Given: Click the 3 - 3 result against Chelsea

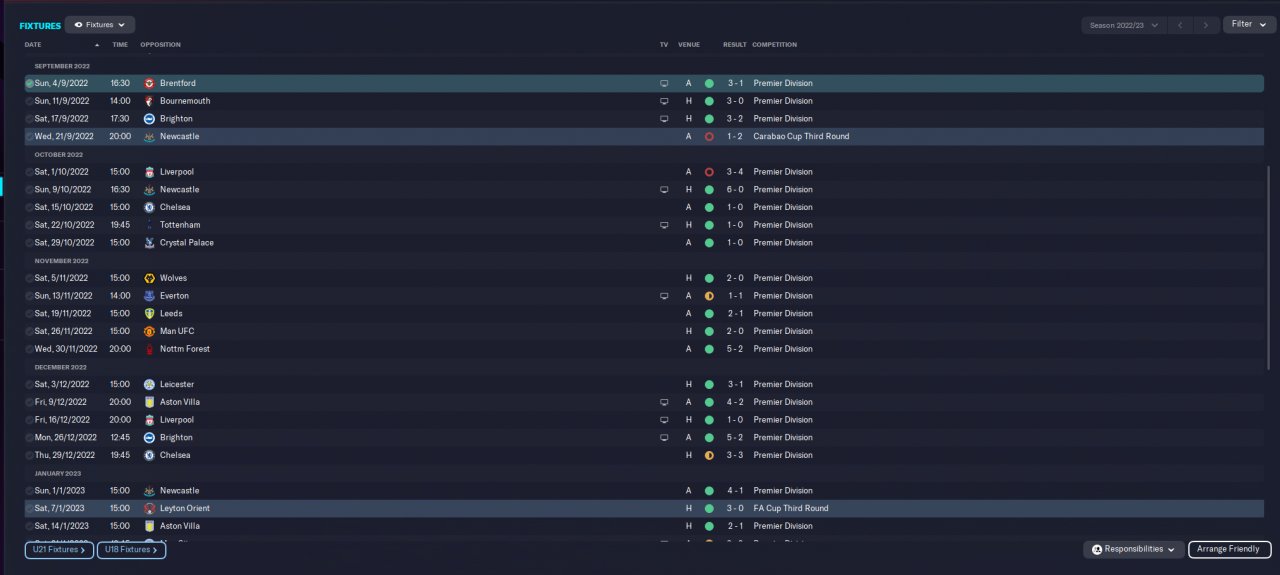Looking at the screenshot, I should click(735, 455).
